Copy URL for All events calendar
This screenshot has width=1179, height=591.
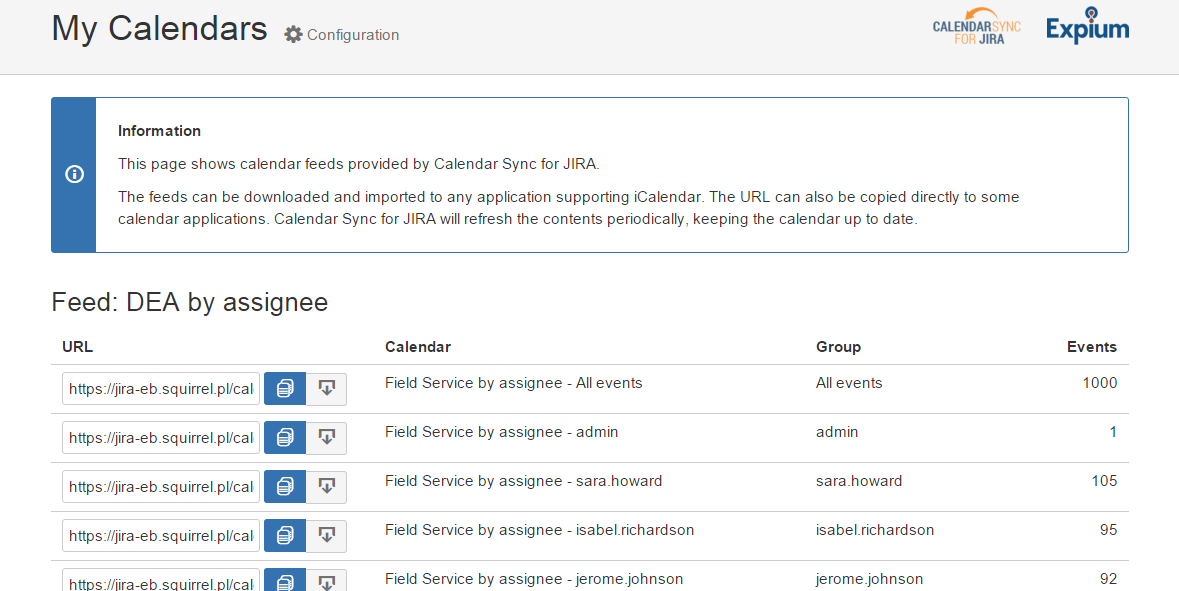pos(285,389)
